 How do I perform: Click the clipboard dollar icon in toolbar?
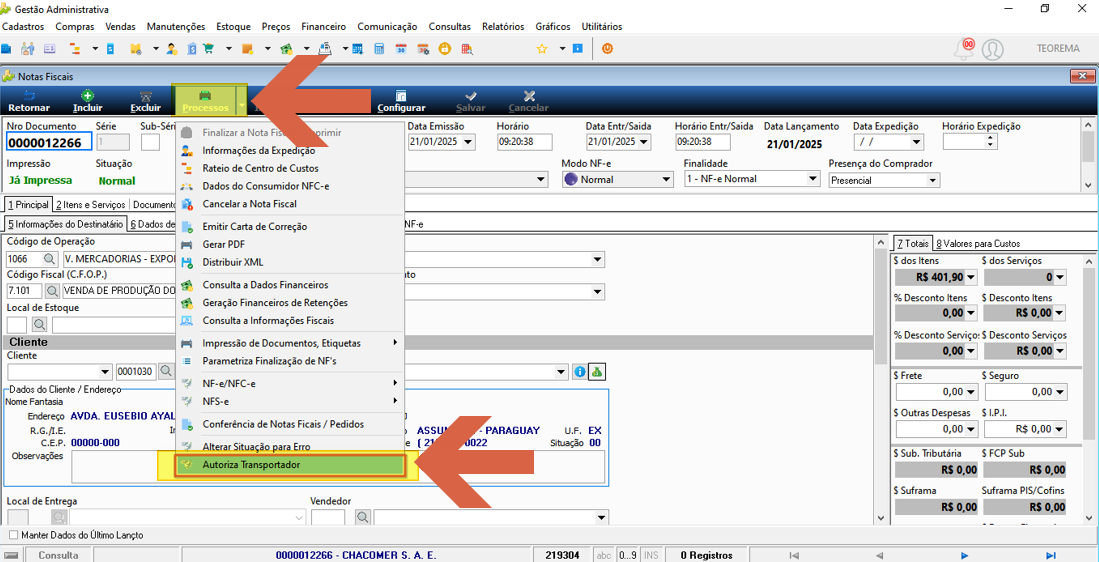tap(193, 49)
